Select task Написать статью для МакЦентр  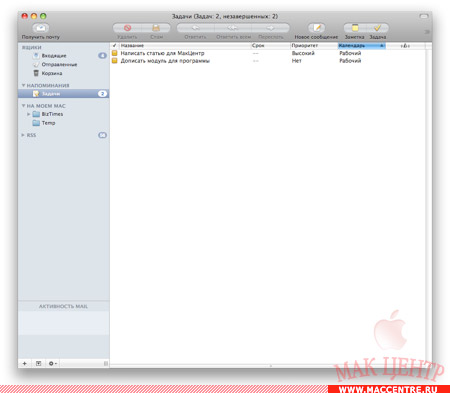point(162,53)
